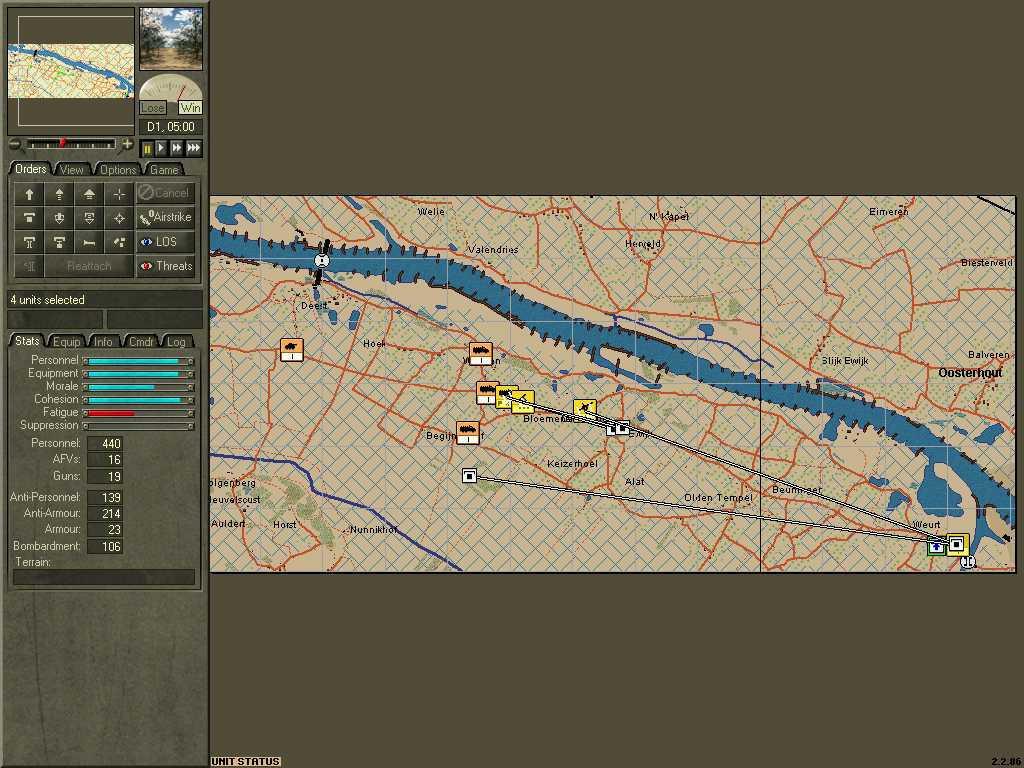This screenshot has width=1024, height=768.
Task: Run the game at fastest speed
Action: pos(194,148)
